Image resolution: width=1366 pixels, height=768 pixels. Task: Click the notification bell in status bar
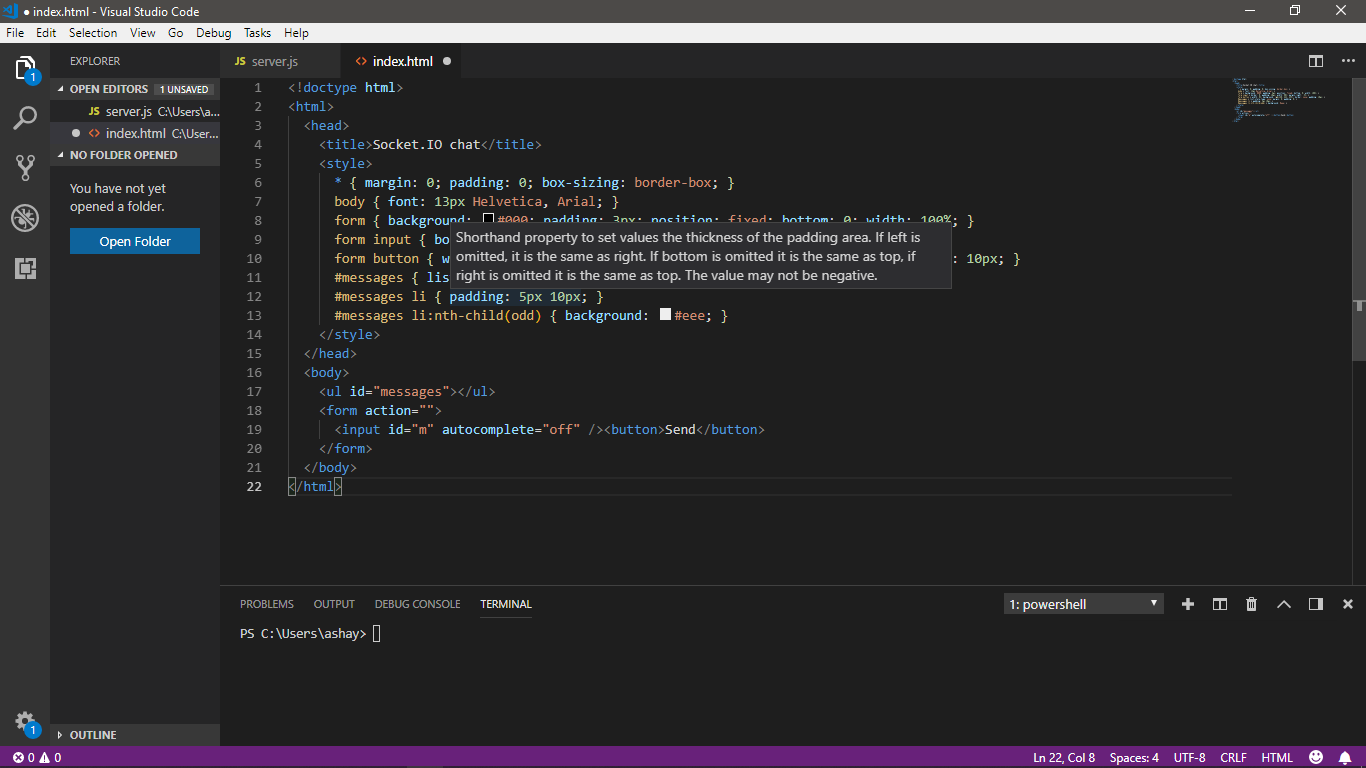[1344, 757]
